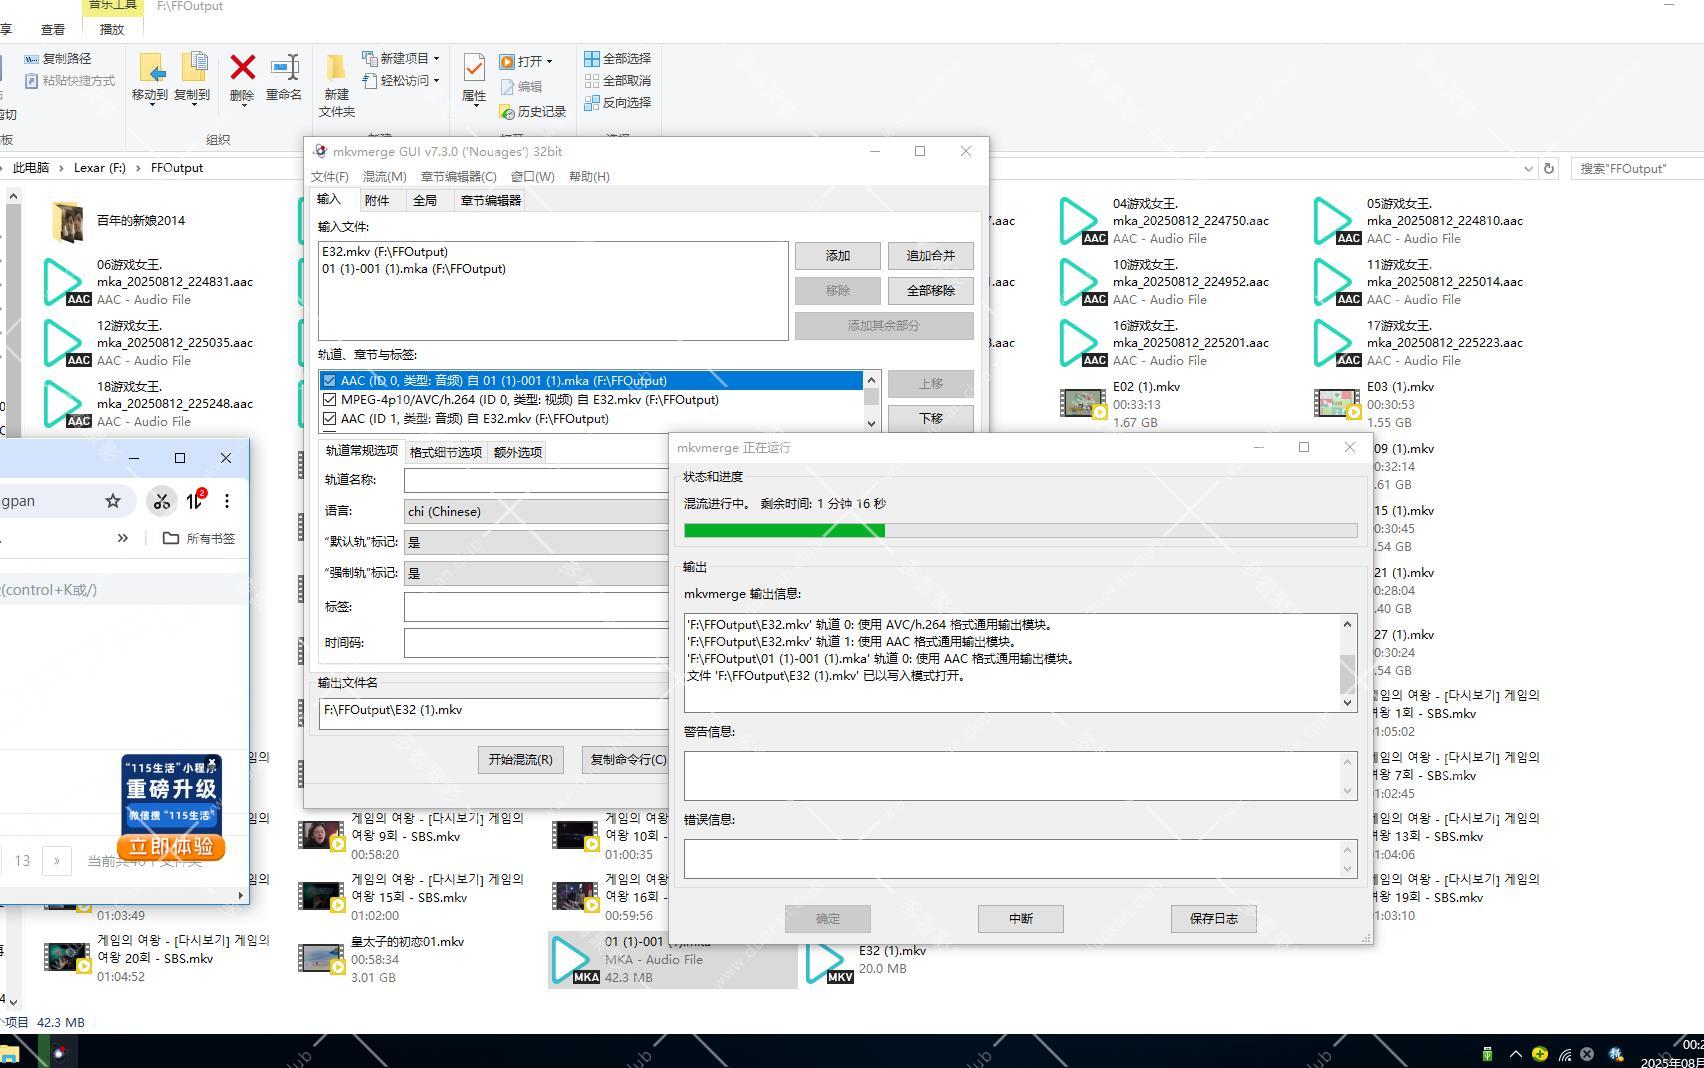Open the language chi (Chinese) dropdown
Image resolution: width=1704 pixels, height=1068 pixels.
(x=536, y=512)
